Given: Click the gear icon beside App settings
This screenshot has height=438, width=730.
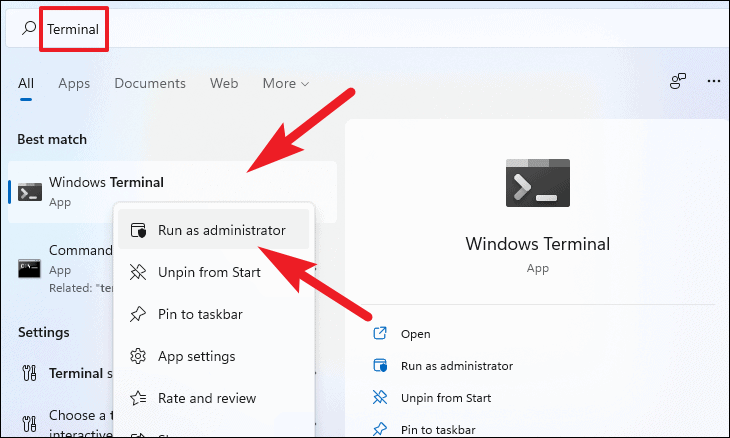Looking at the screenshot, I should [x=138, y=356].
